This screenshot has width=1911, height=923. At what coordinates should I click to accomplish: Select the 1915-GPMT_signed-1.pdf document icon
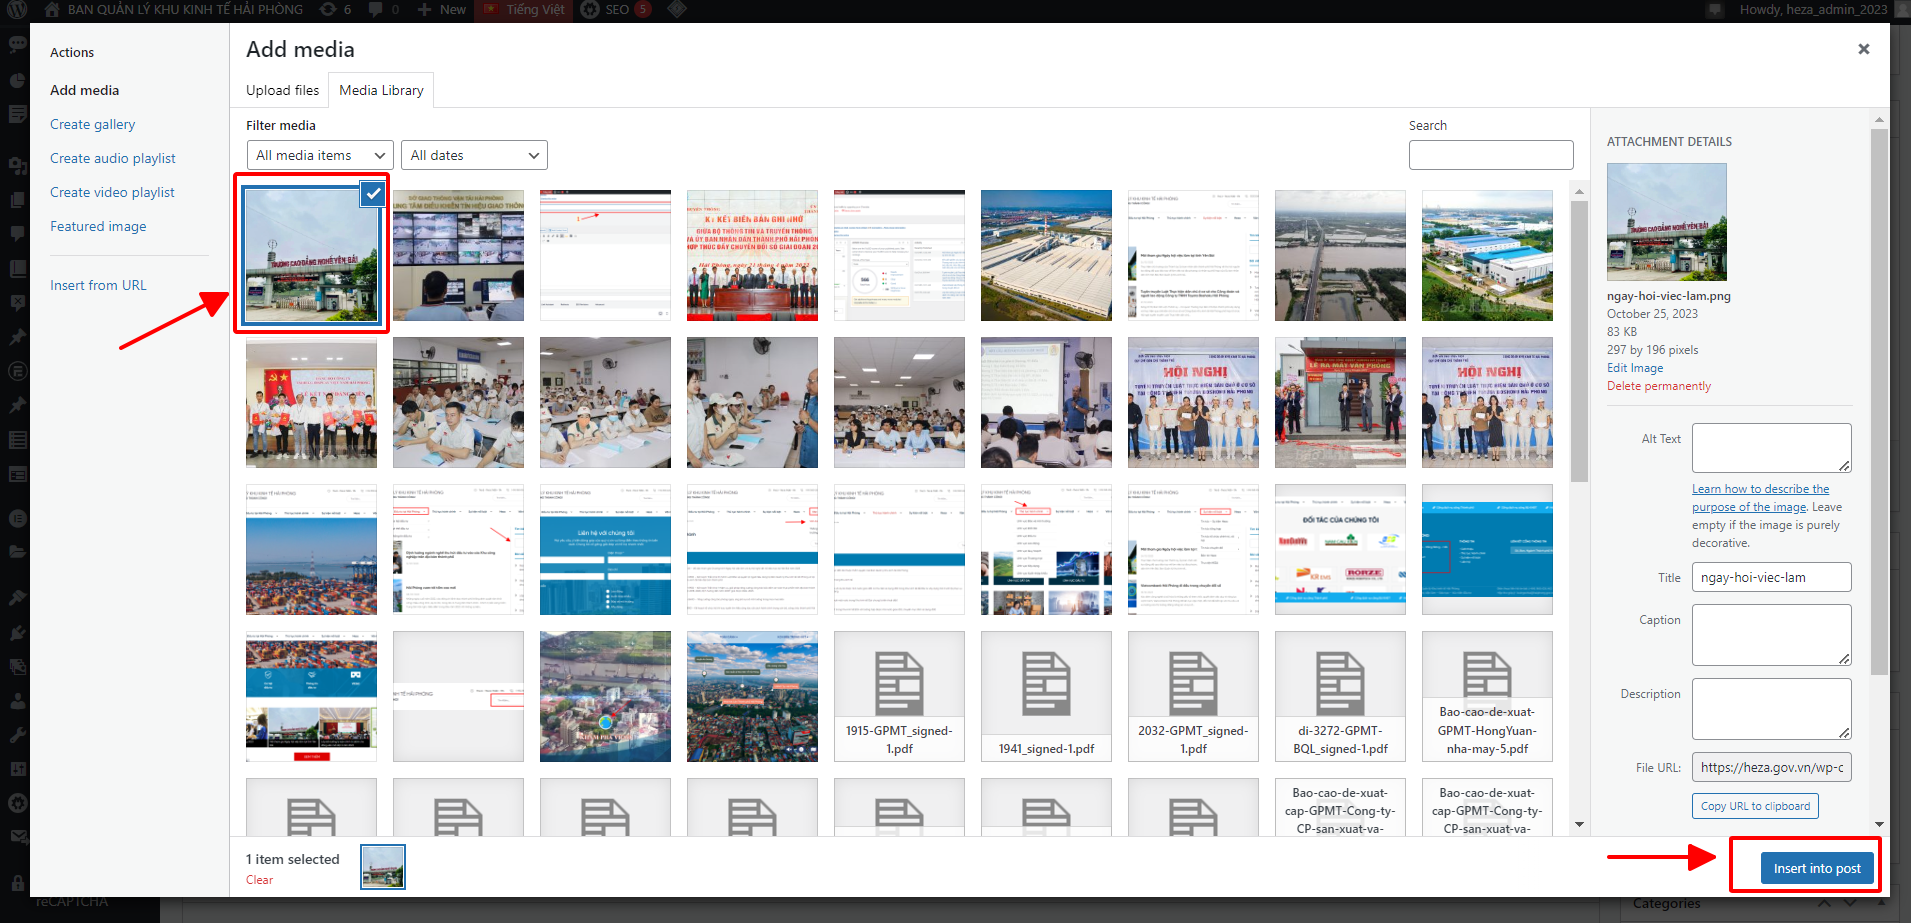point(898,684)
